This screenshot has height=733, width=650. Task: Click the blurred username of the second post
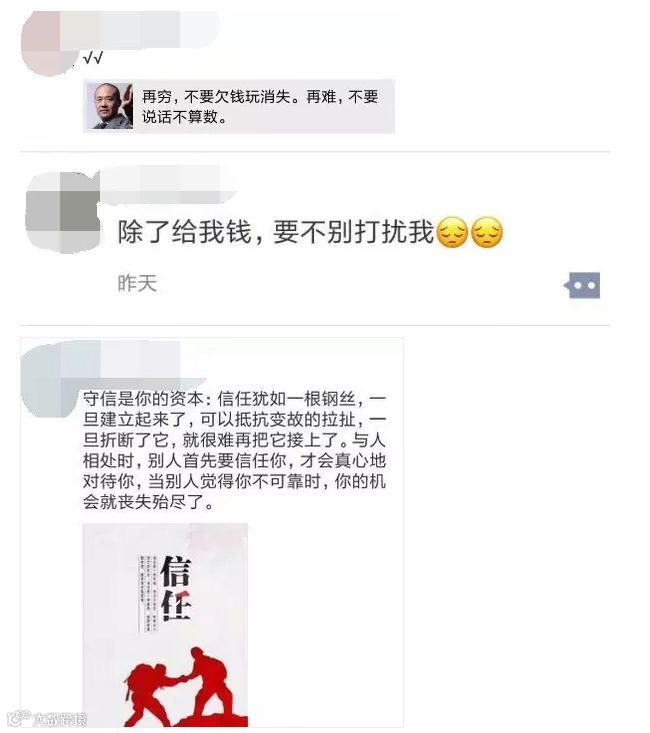(x=168, y=186)
